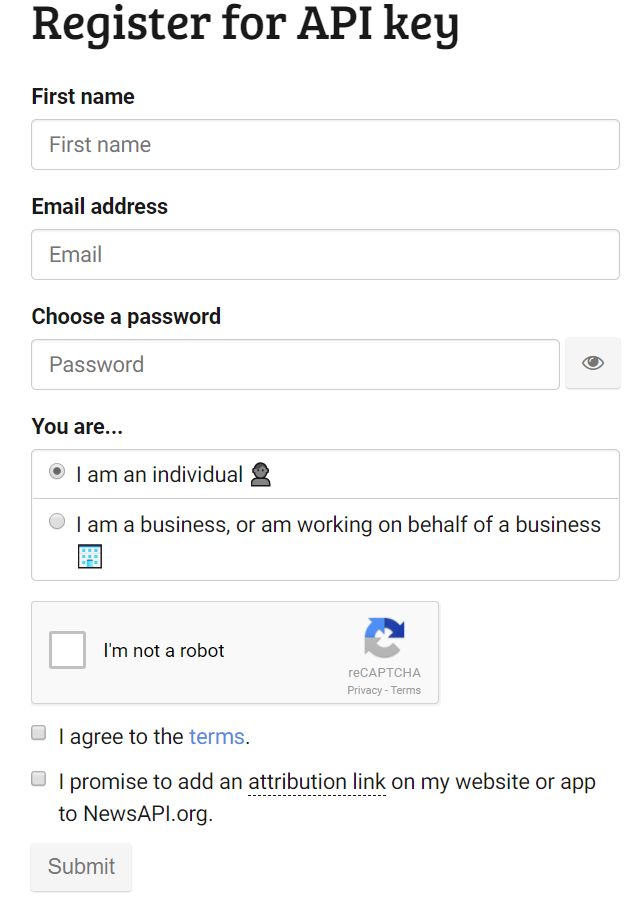Viewport: 638px width, 901px height.
Task: Click the 'Register for API key' heading
Action: point(245,24)
